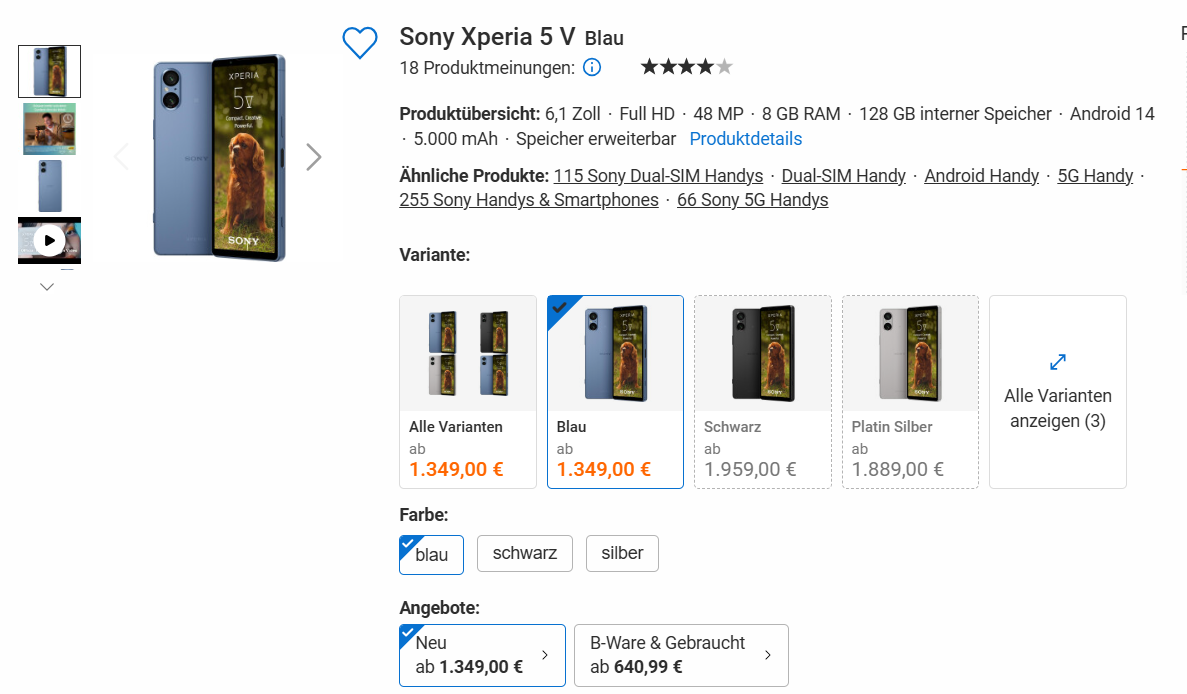This screenshot has height=694, width=1187.
Task: Select the Platin Silber variant card
Action: click(910, 392)
